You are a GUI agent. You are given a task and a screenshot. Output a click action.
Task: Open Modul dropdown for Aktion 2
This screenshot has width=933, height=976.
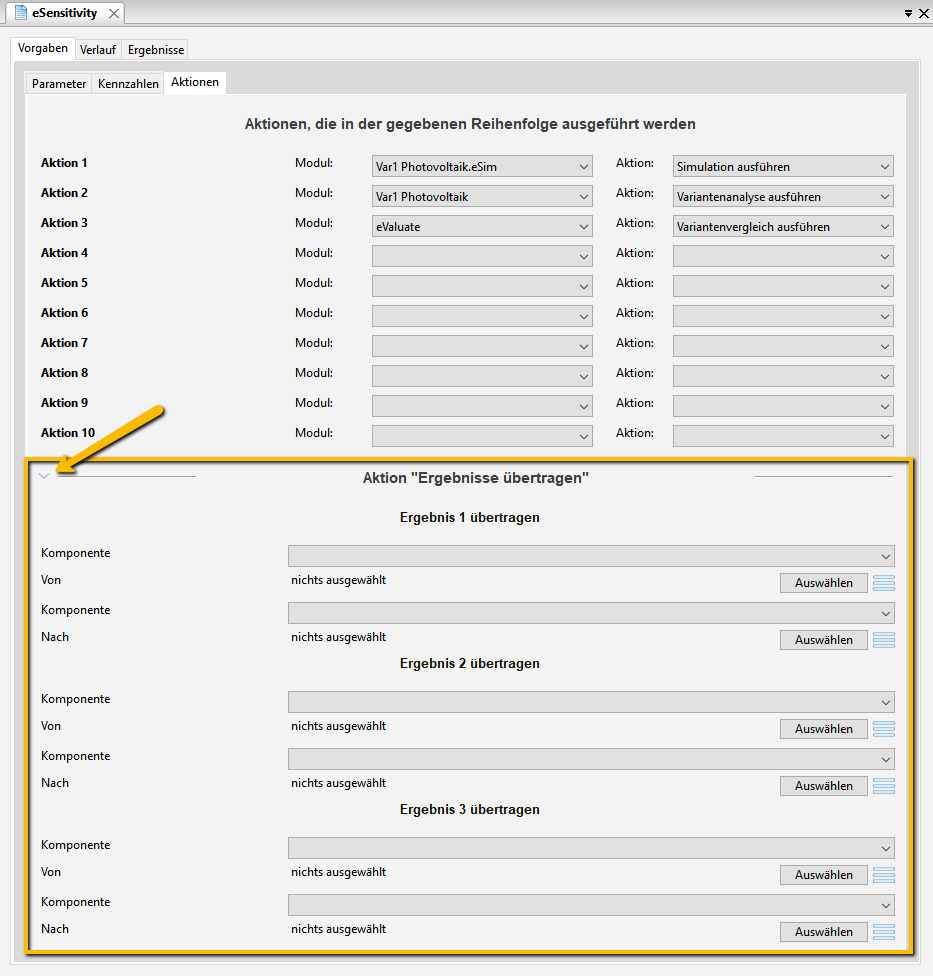coord(482,197)
